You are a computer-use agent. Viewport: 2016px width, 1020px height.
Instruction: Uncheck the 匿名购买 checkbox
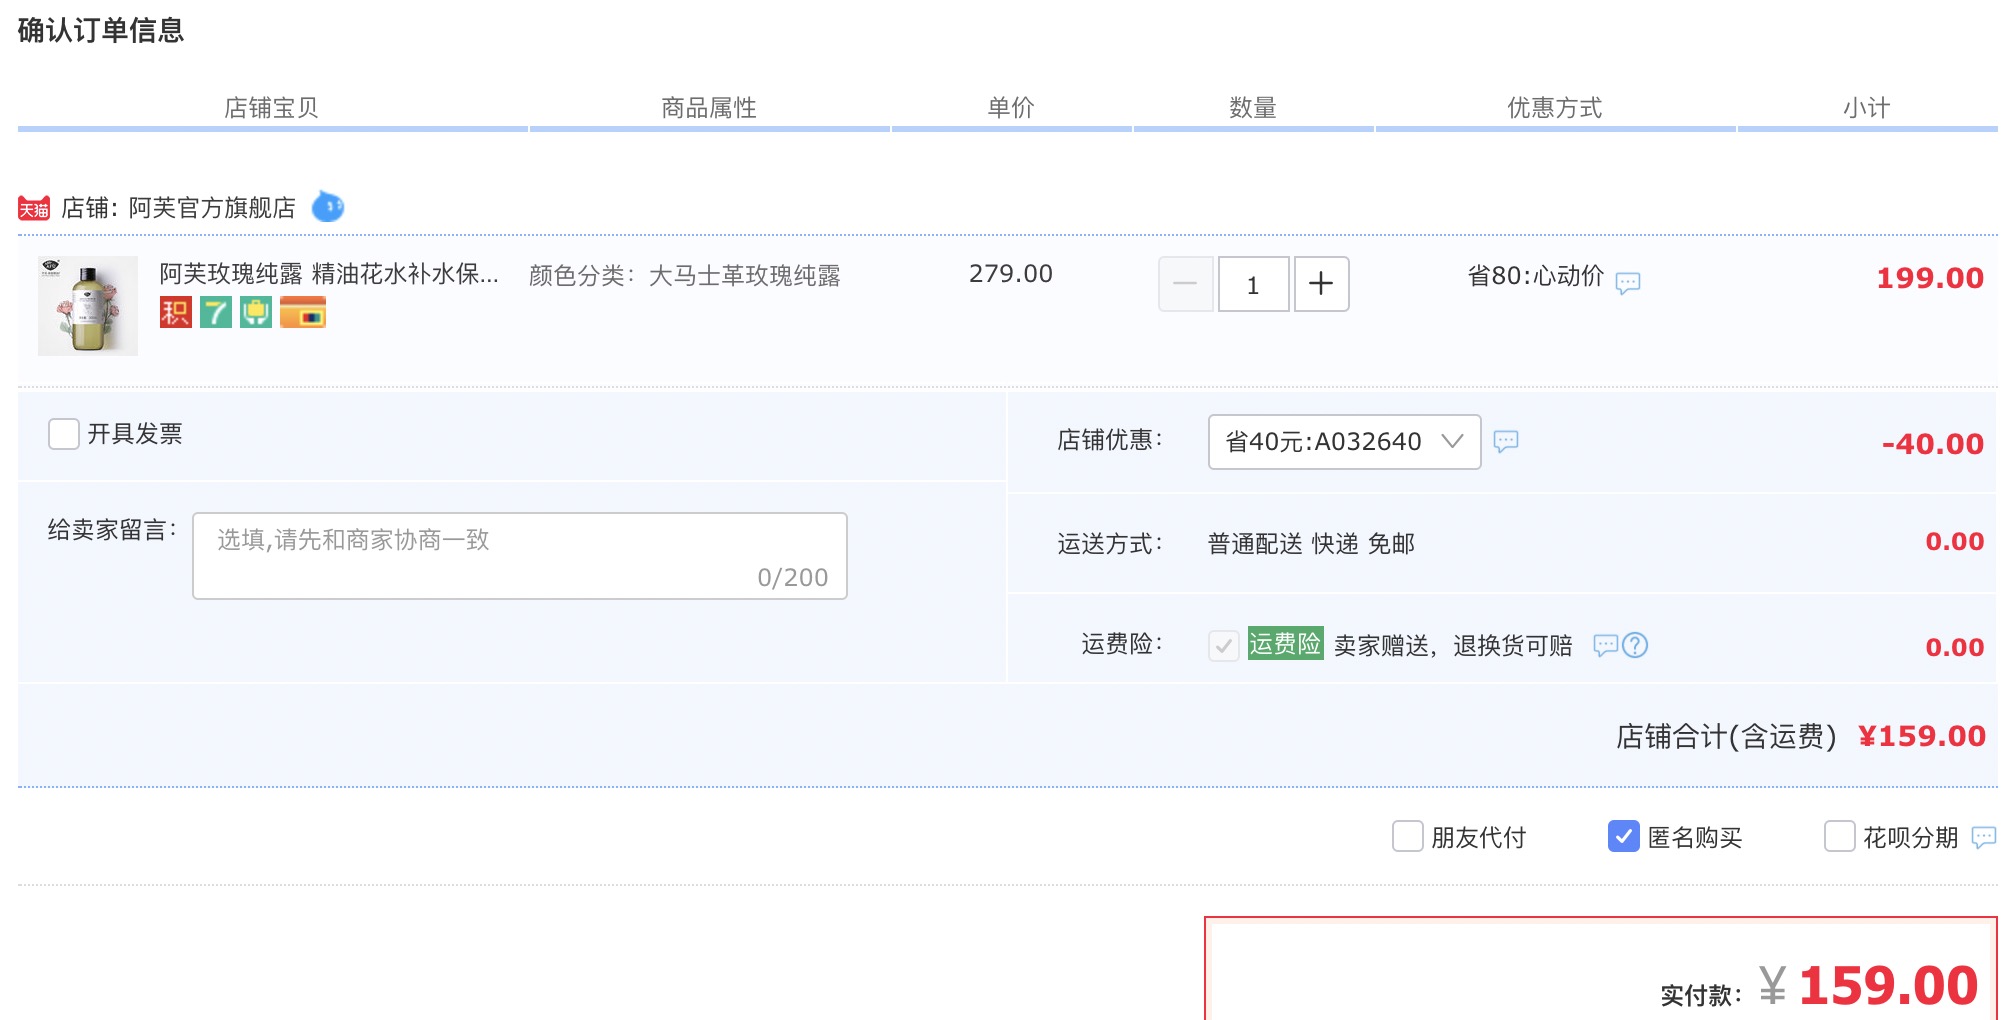coord(1624,836)
